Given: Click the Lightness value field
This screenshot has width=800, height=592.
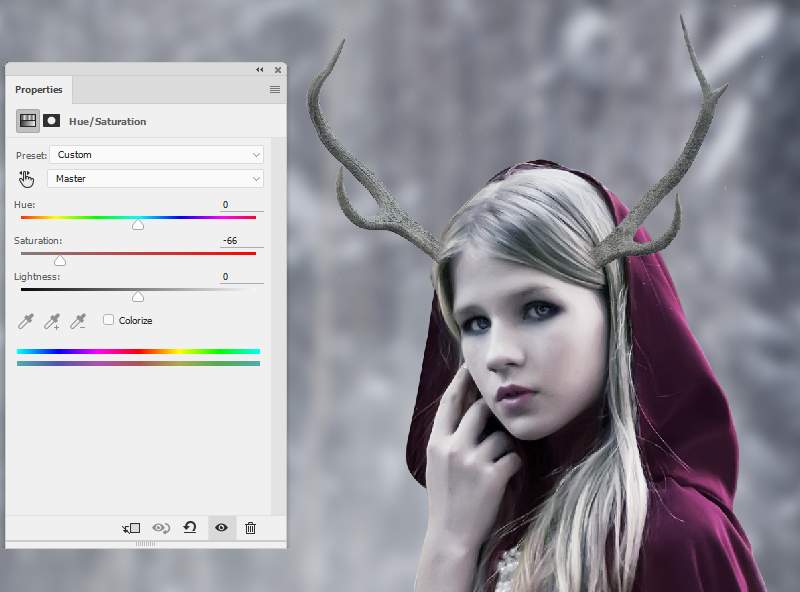Looking at the screenshot, I should click(x=240, y=277).
